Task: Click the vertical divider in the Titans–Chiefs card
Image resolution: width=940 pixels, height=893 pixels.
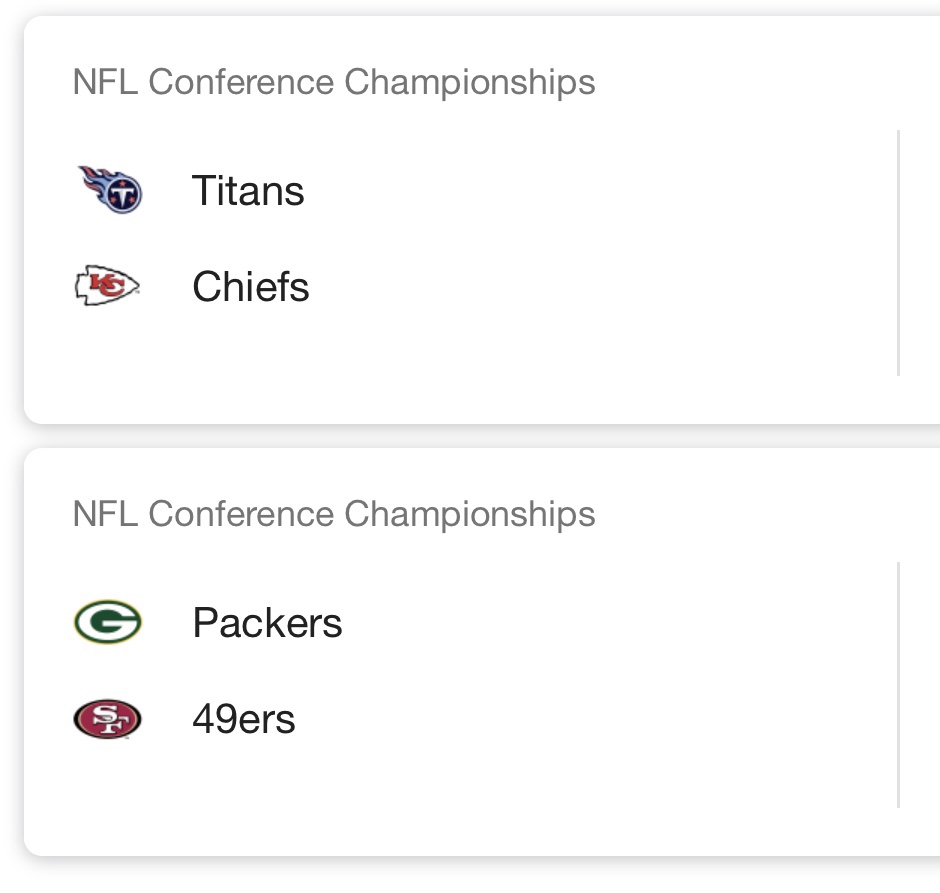Action: click(x=898, y=253)
